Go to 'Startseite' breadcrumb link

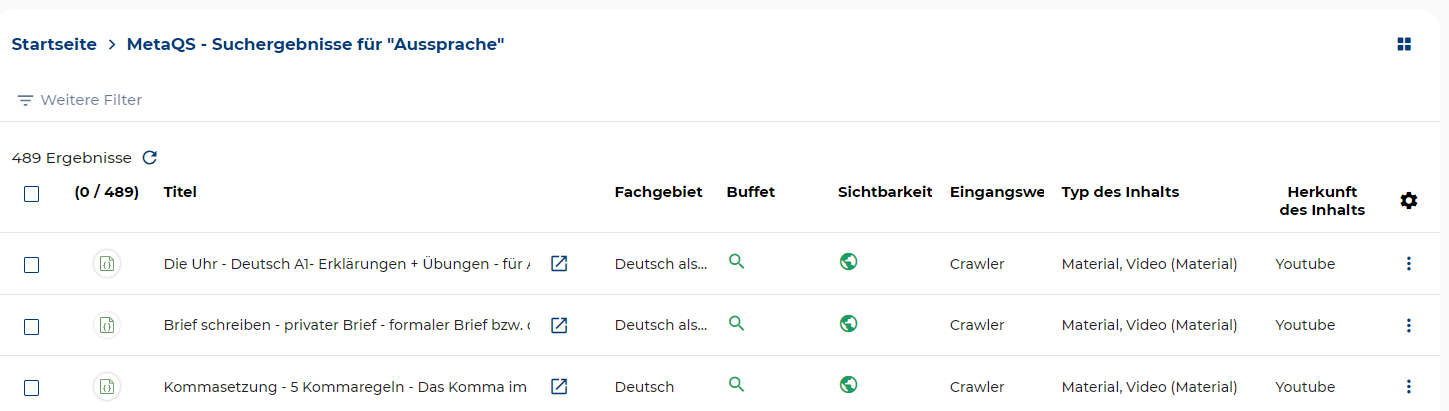click(x=54, y=44)
